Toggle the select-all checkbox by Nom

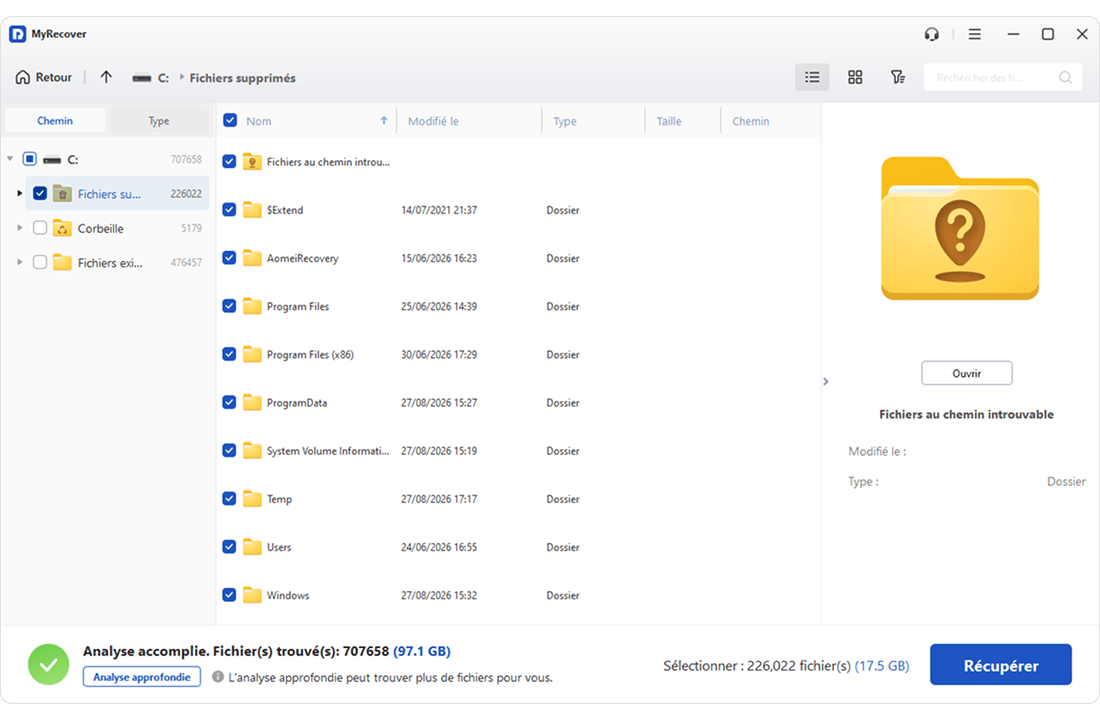click(x=230, y=120)
